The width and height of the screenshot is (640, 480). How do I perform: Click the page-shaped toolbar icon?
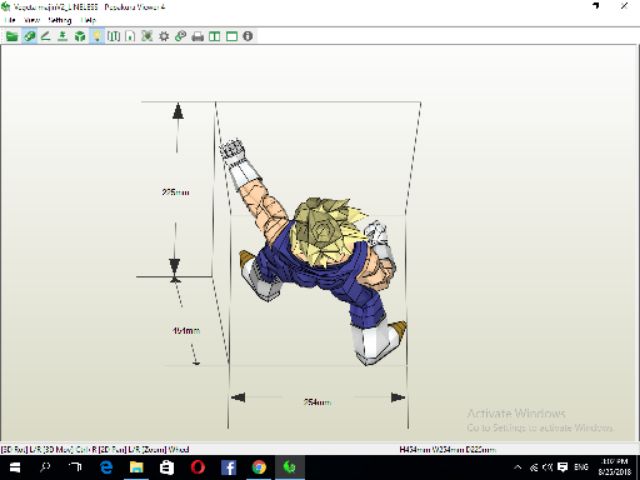[x=130, y=36]
